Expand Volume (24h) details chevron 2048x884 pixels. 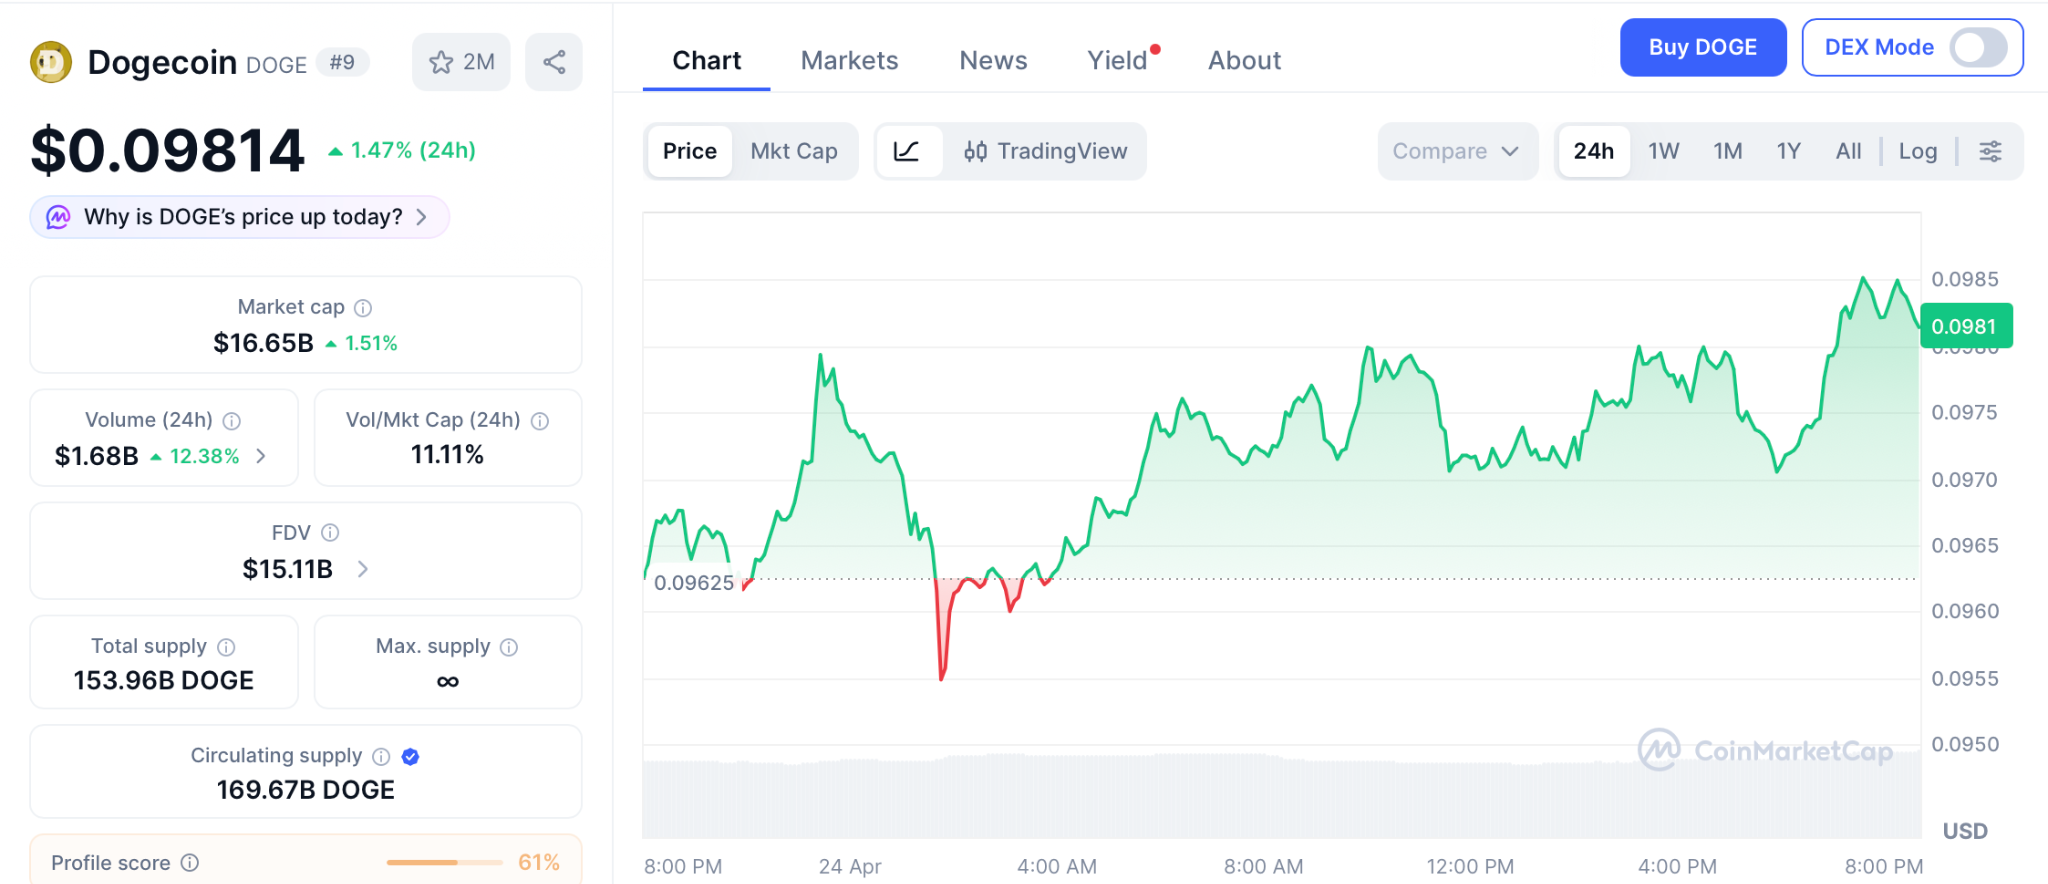pyautogui.click(x=261, y=456)
